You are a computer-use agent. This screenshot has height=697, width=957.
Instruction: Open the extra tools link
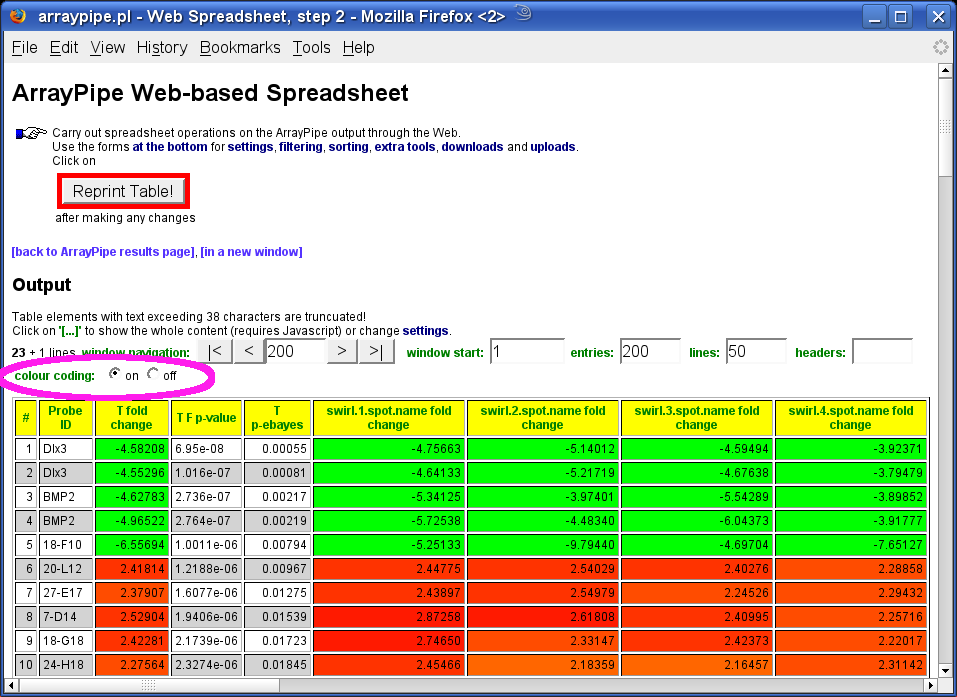pyautogui.click(x=405, y=147)
